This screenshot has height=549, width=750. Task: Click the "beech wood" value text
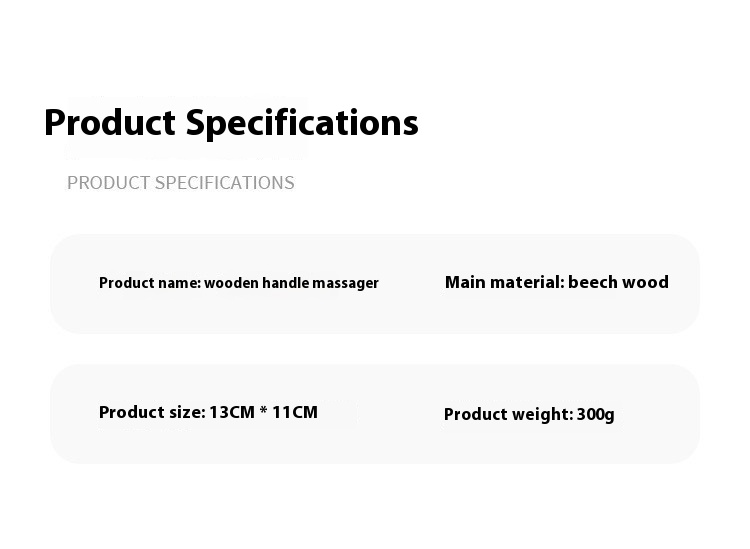(618, 282)
